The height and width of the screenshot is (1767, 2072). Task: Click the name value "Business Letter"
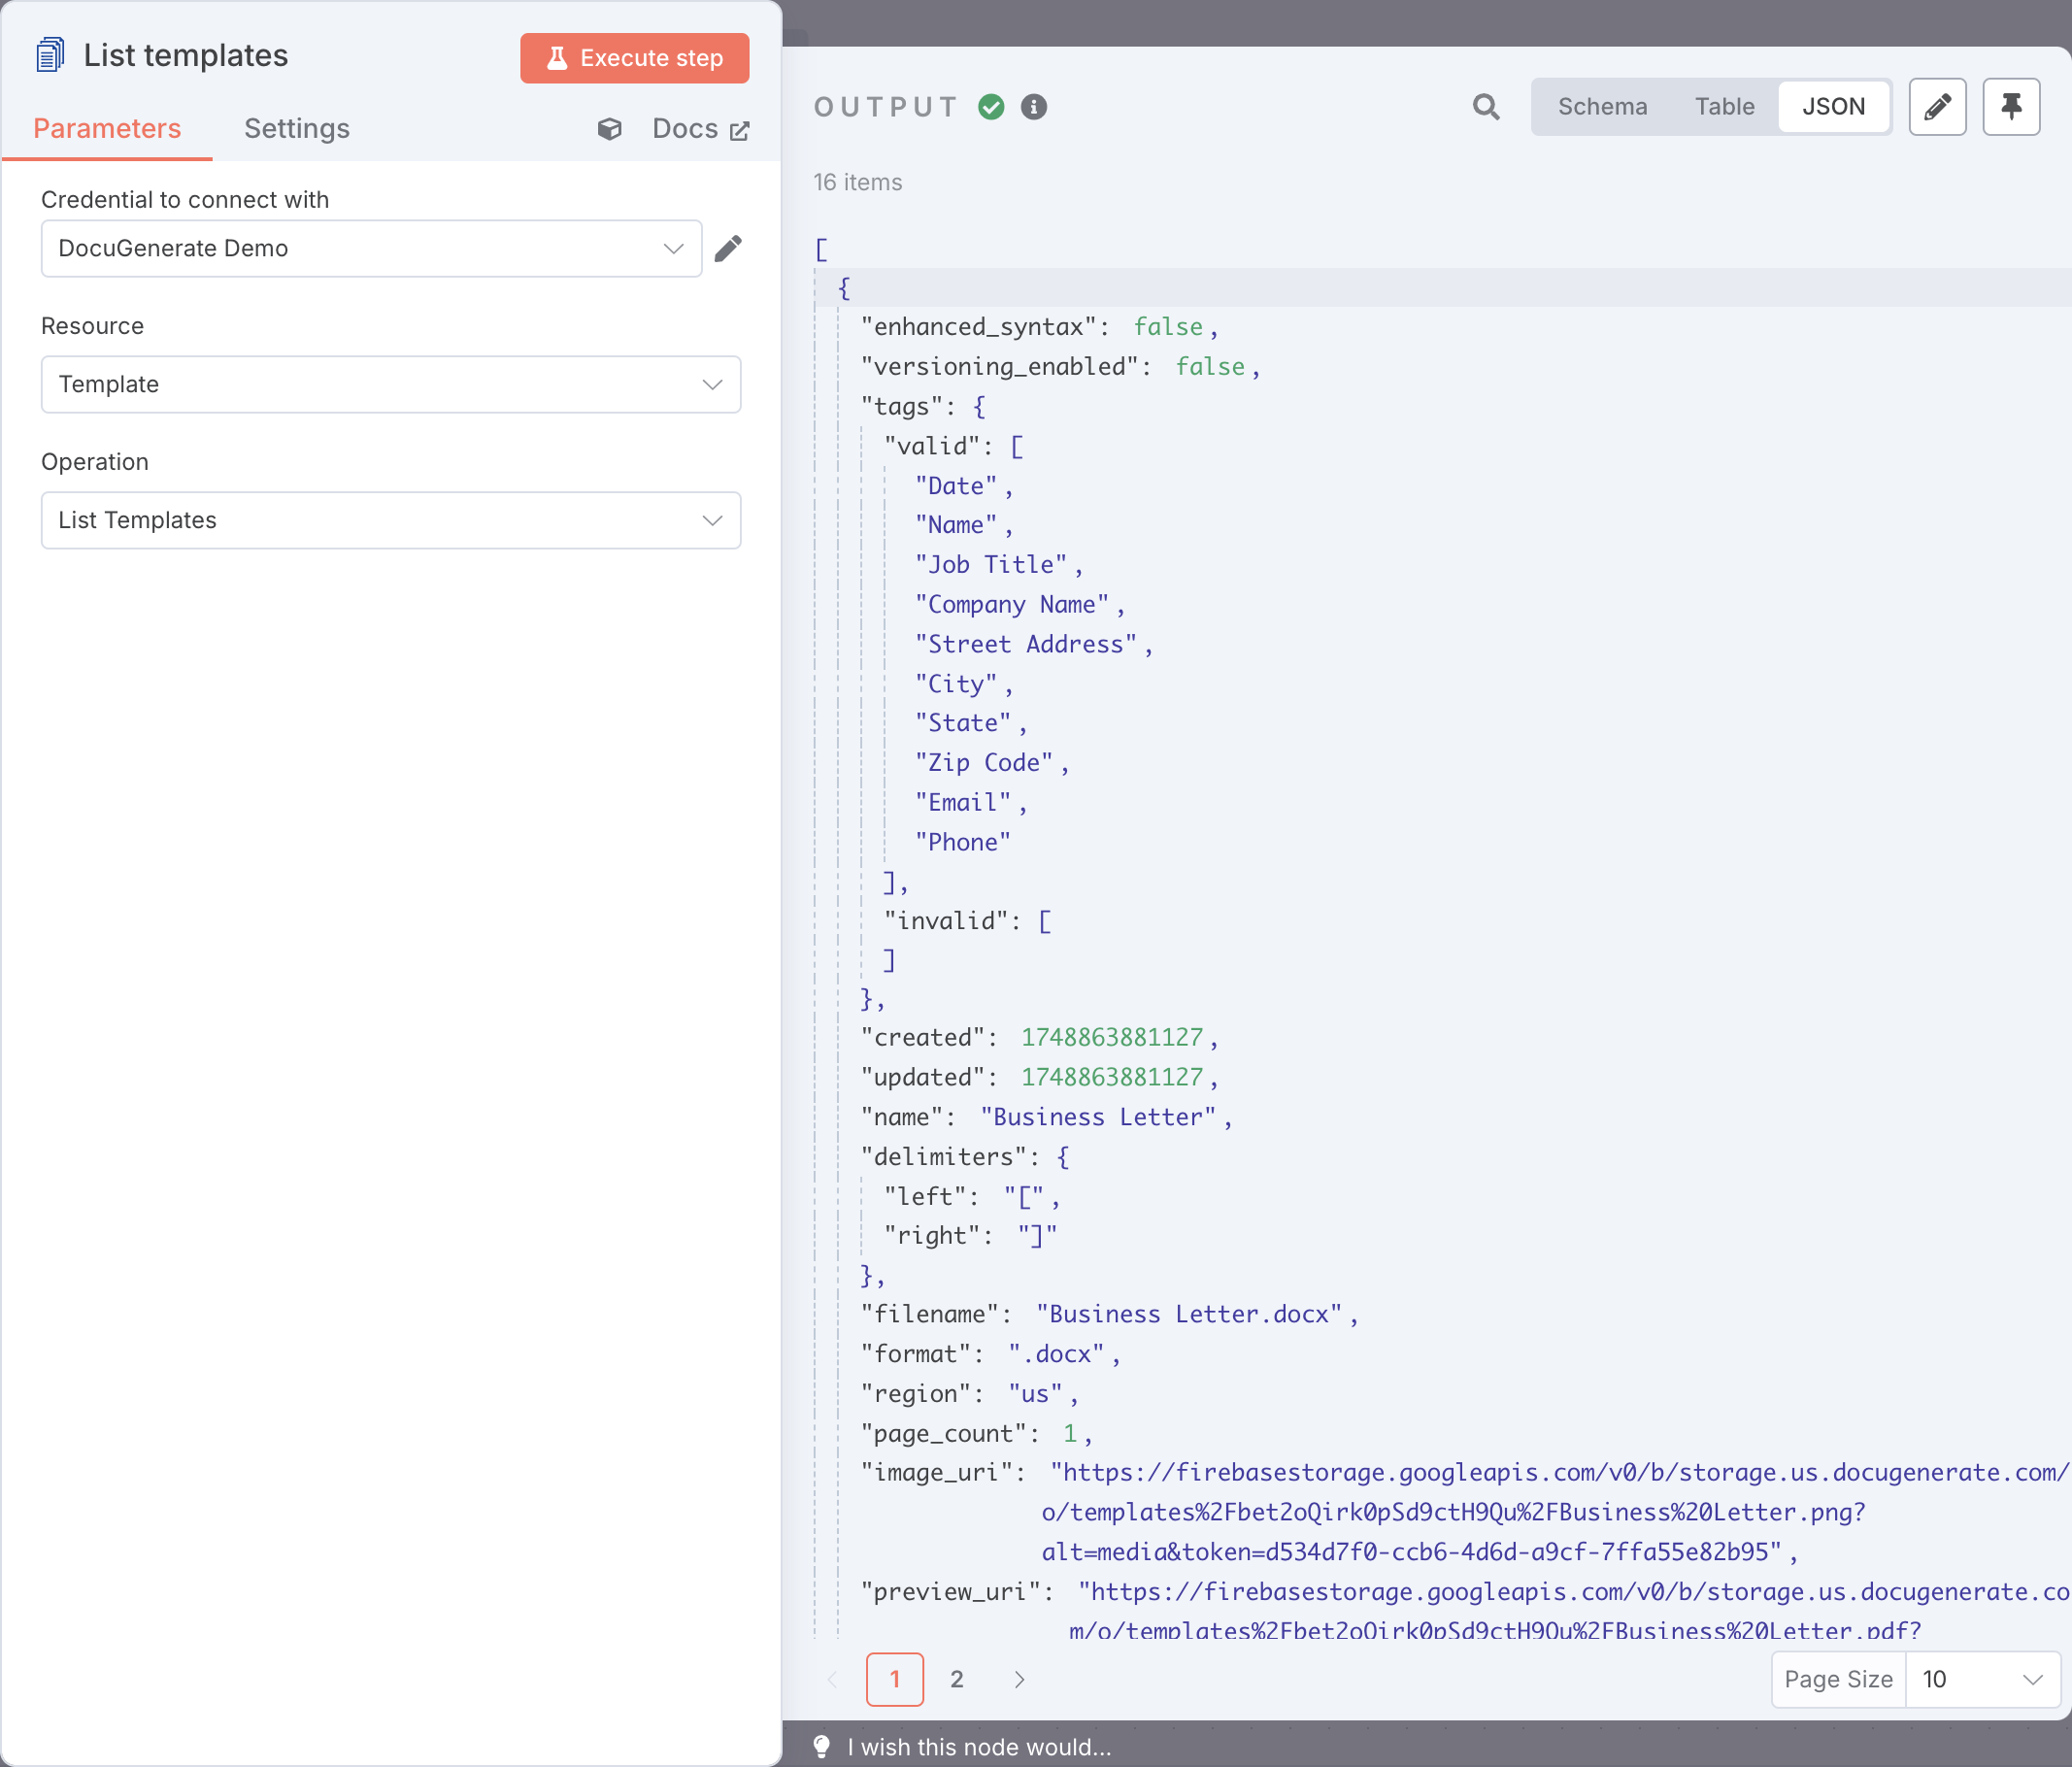click(x=1098, y=1117)
